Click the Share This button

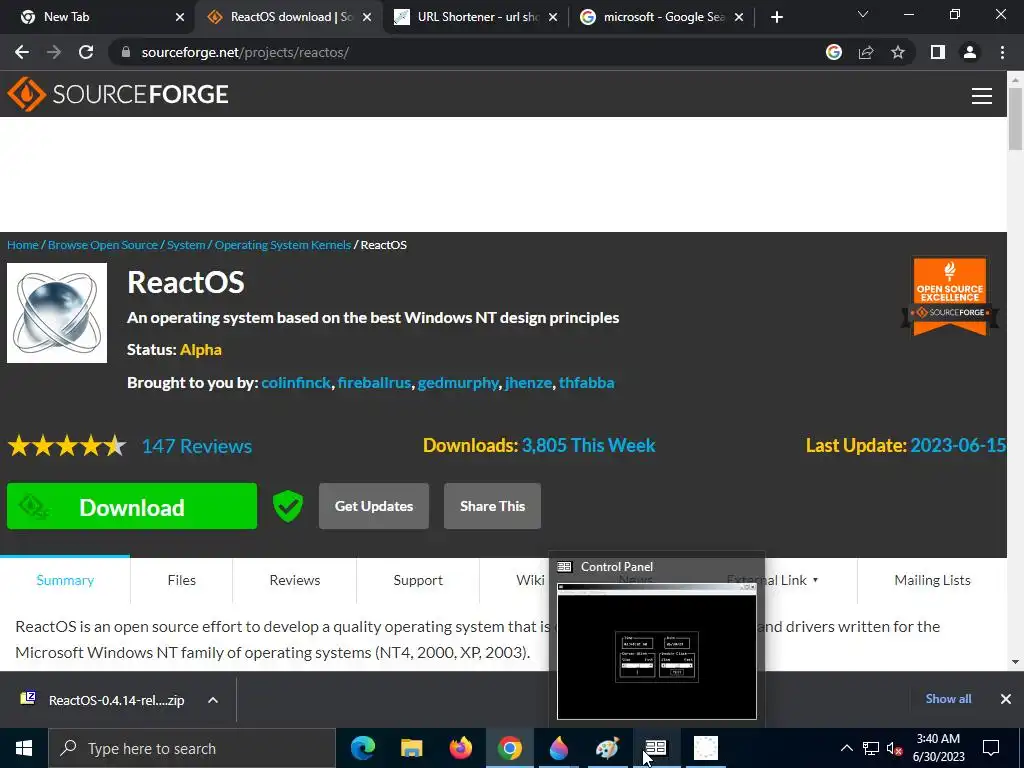click(x=492, y=506)
